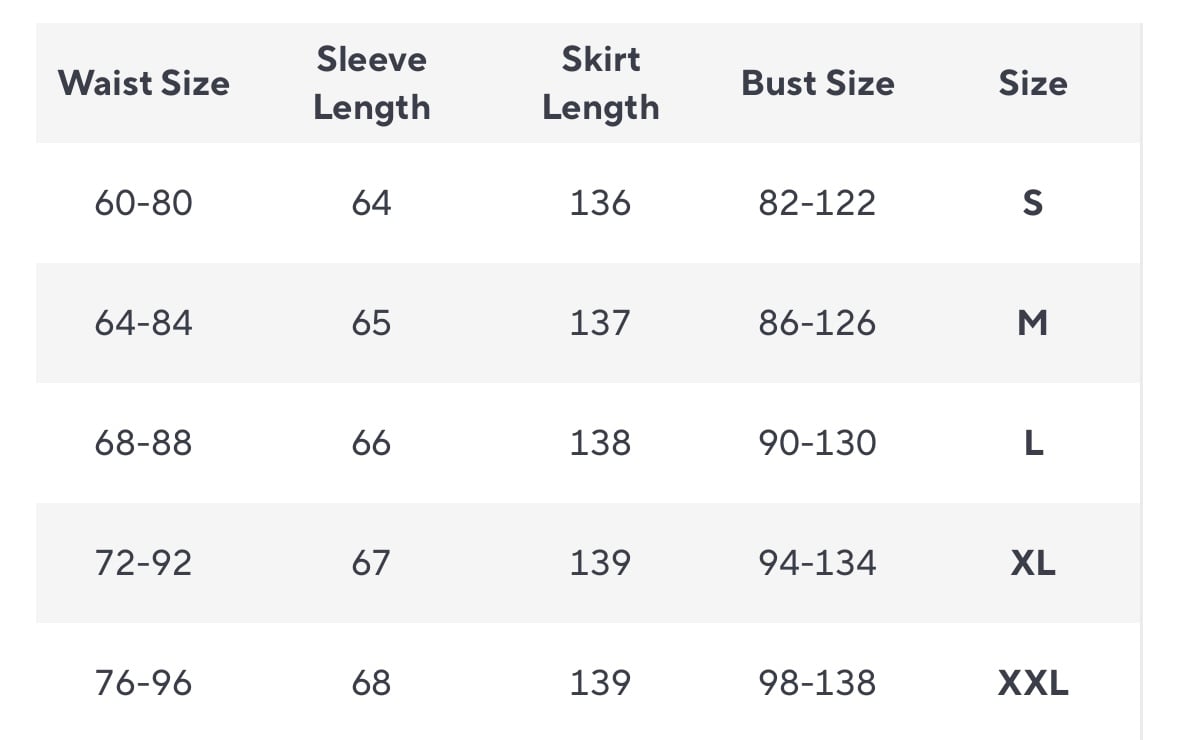1179x740 pixels.
Task: Select the Skirt Length column header
Action: tap(600, 83)
